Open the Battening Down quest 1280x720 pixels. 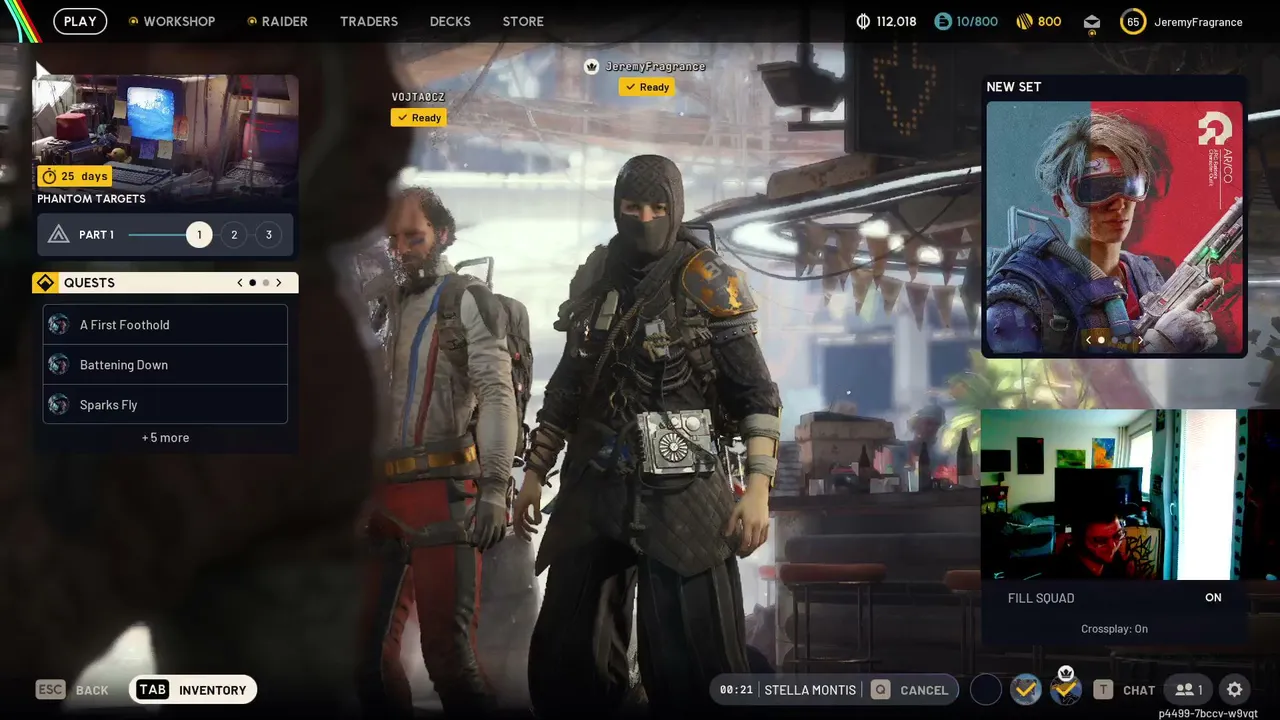165,365
